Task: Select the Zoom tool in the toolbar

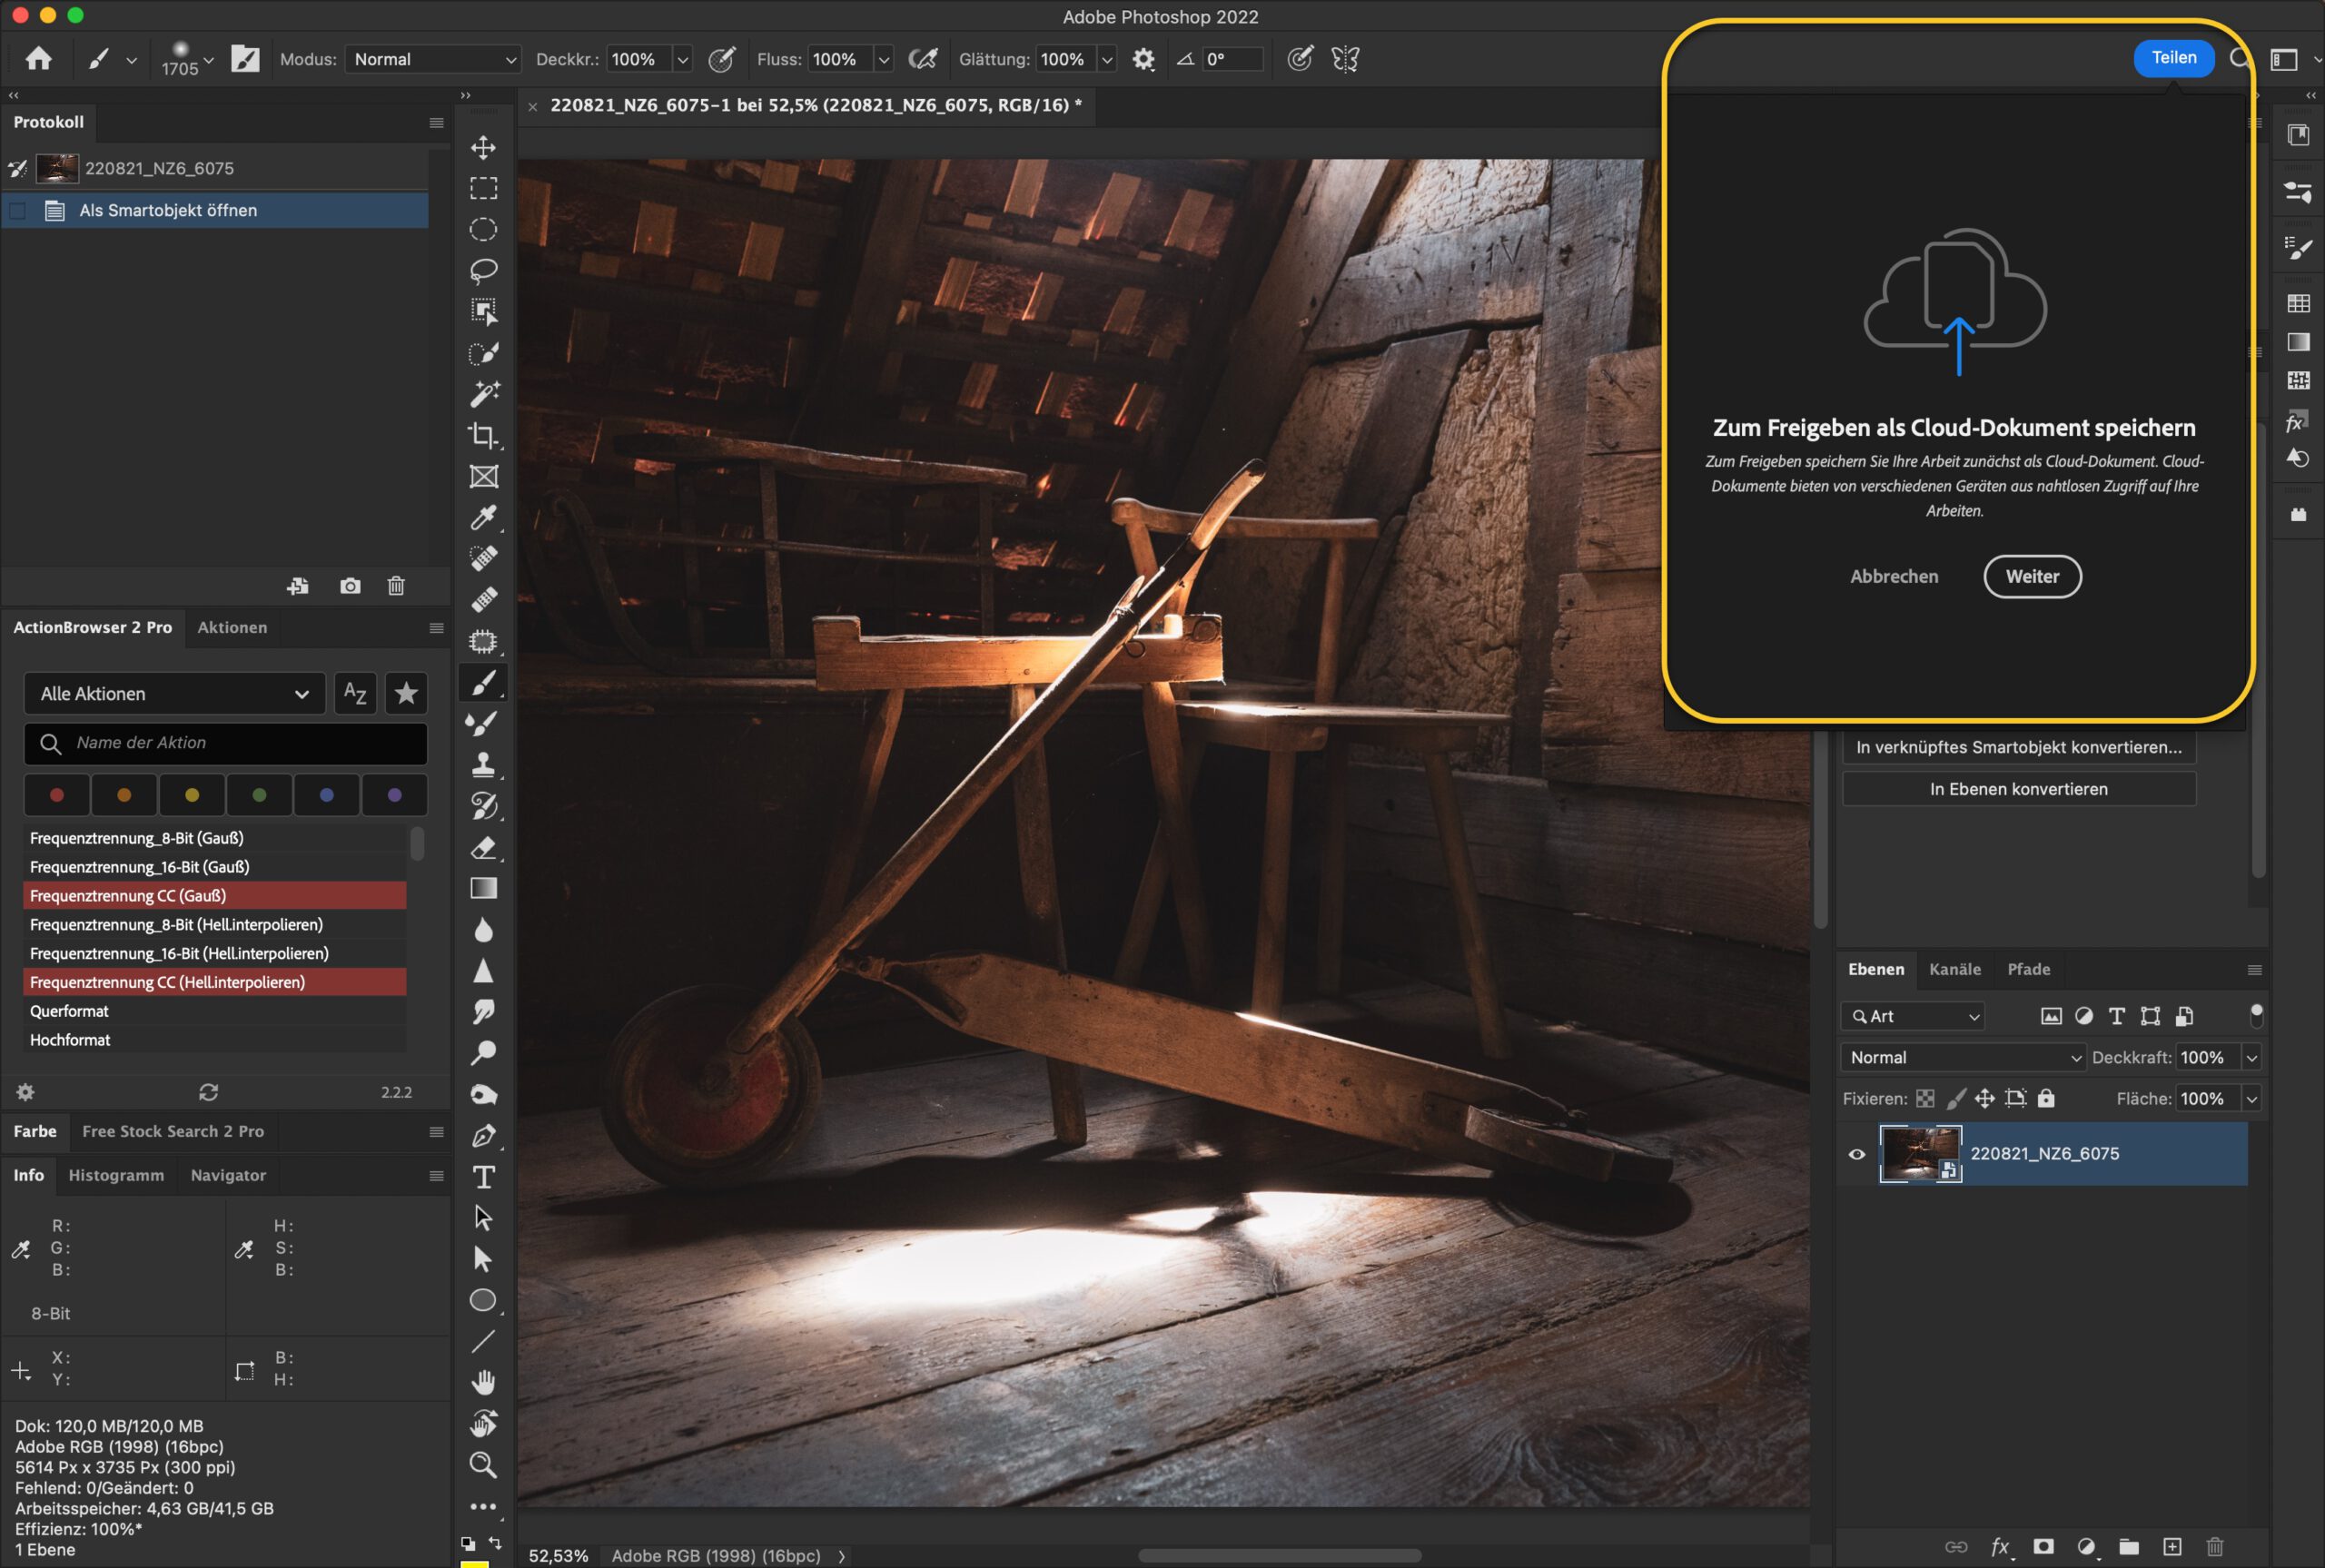Action: [483, 1465]
